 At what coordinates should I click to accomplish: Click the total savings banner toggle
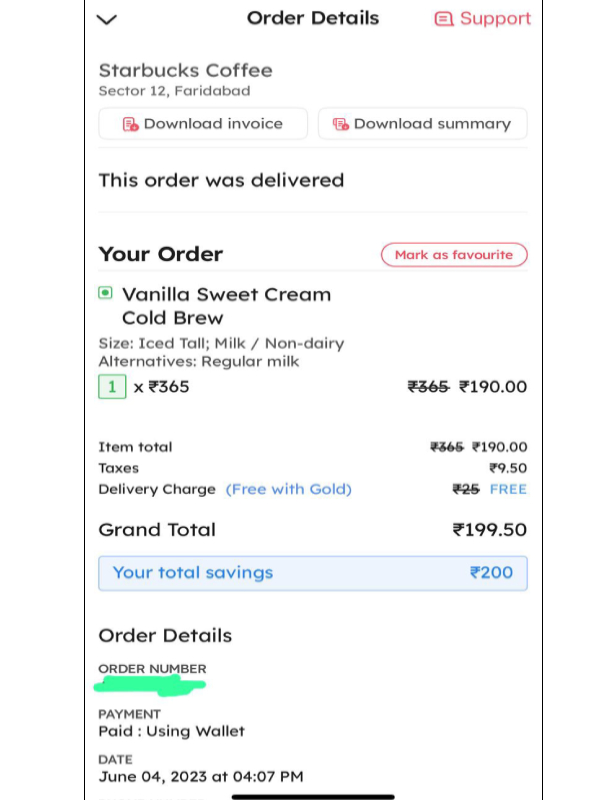(x=313, y=572)
